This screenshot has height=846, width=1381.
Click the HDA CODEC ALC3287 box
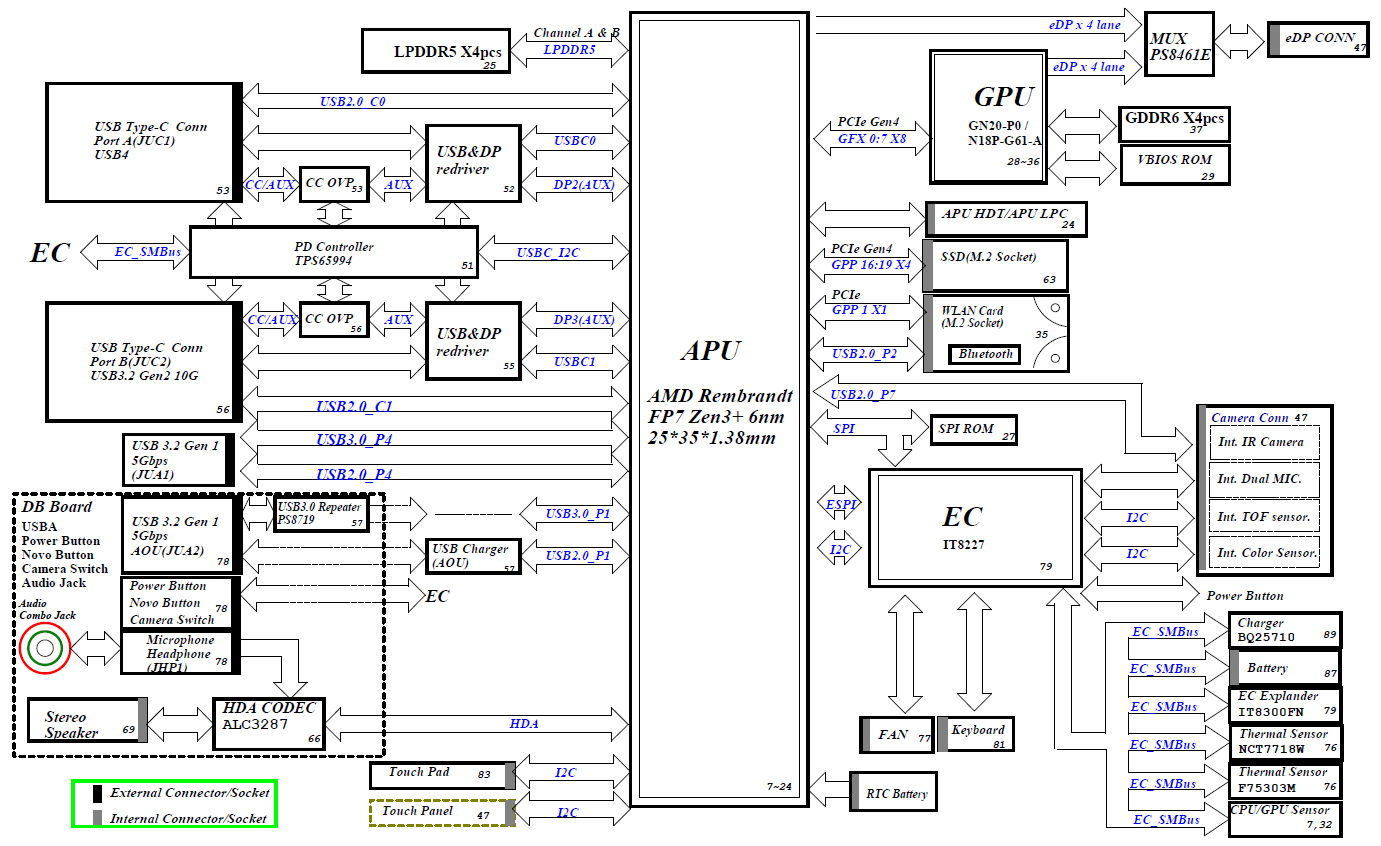(x=269, y=724)
